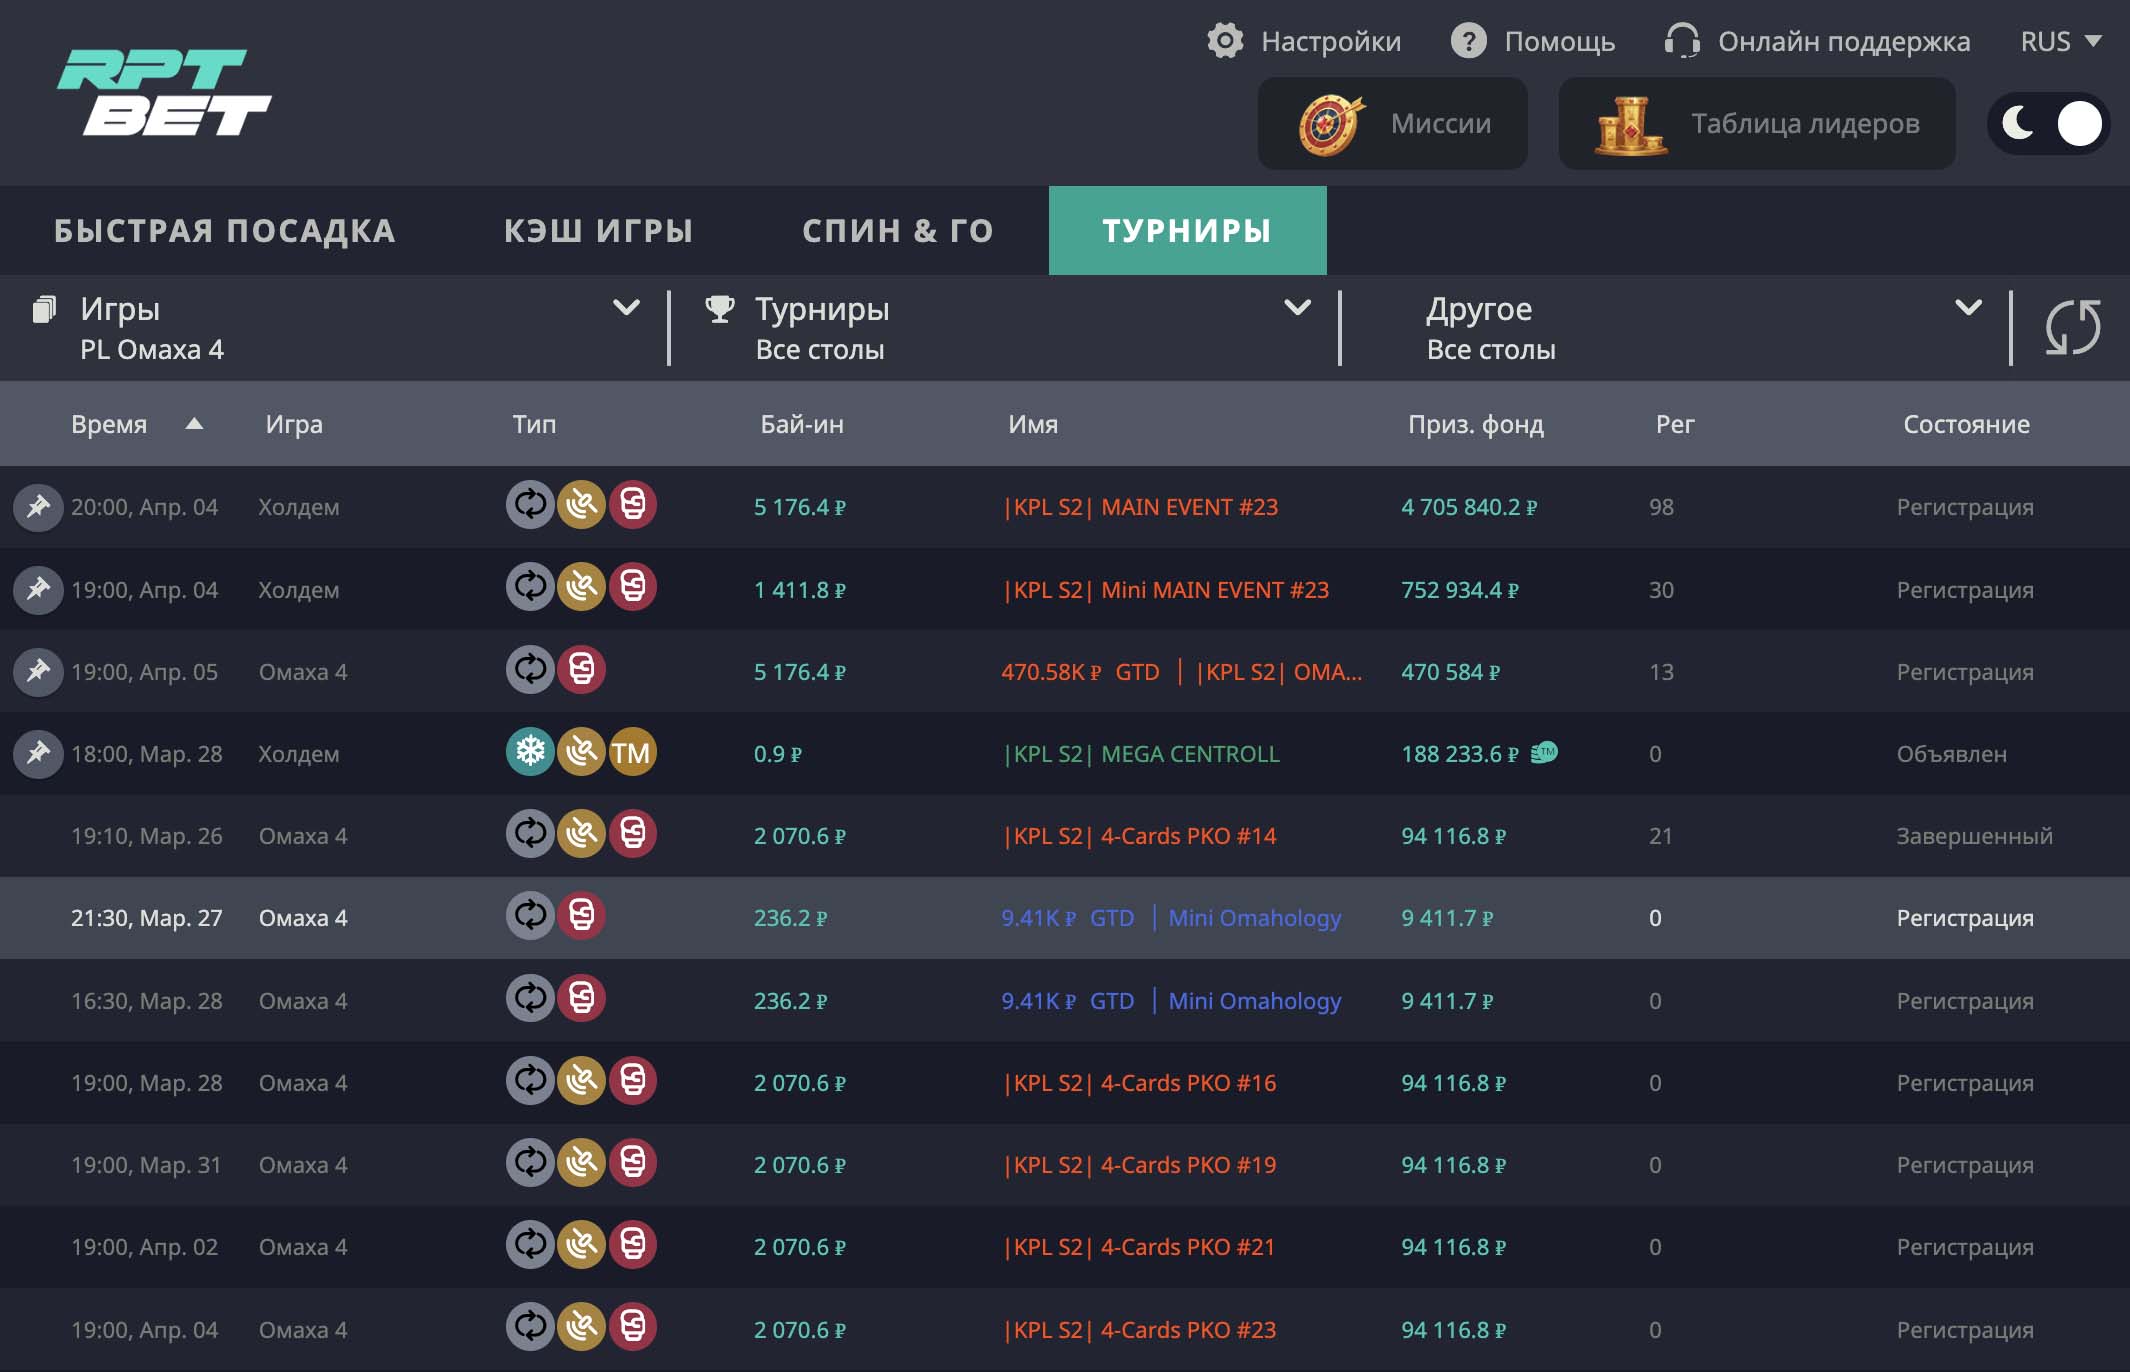Unpin the MAIN EVENT #23 tournament

pyautogui.click(x=38, y=507)
